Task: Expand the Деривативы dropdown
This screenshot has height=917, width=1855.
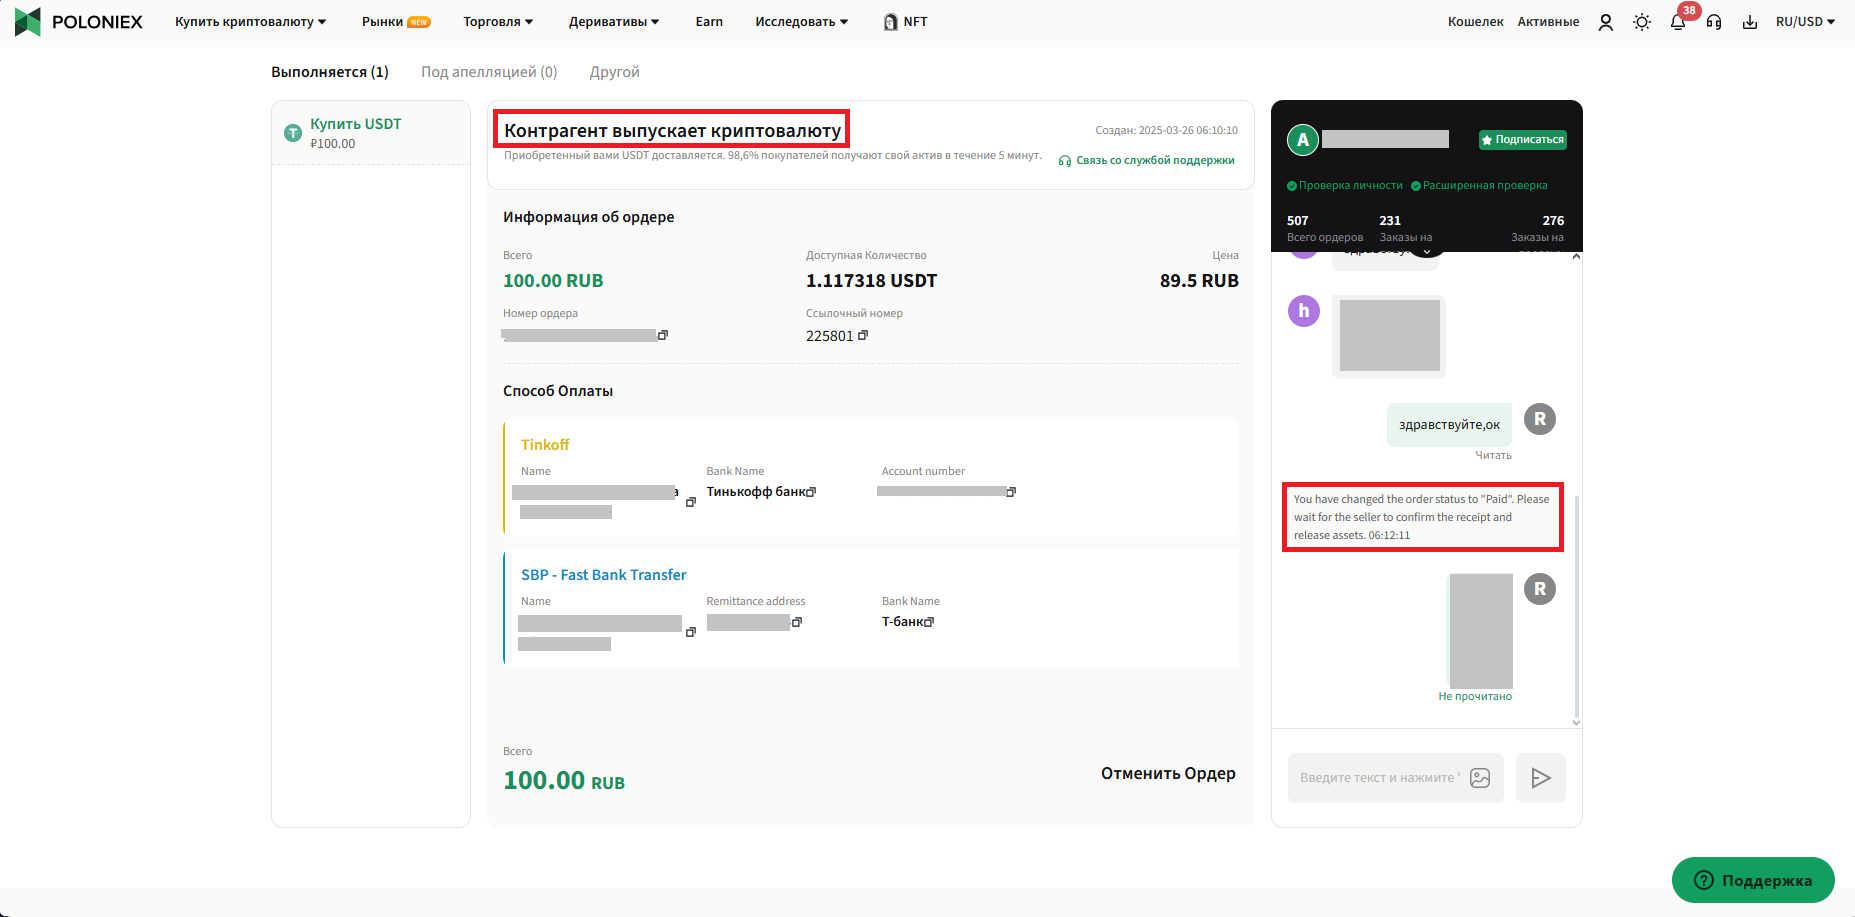Action: (614, 22)
